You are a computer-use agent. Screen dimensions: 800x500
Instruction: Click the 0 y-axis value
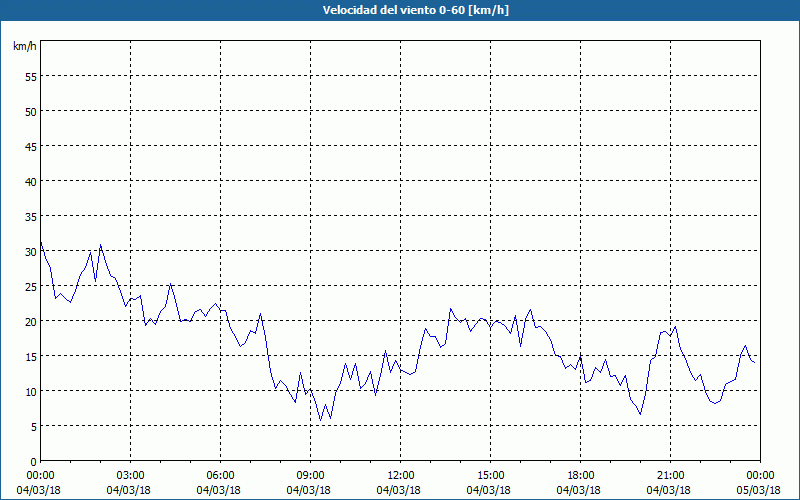click(34, 462)
